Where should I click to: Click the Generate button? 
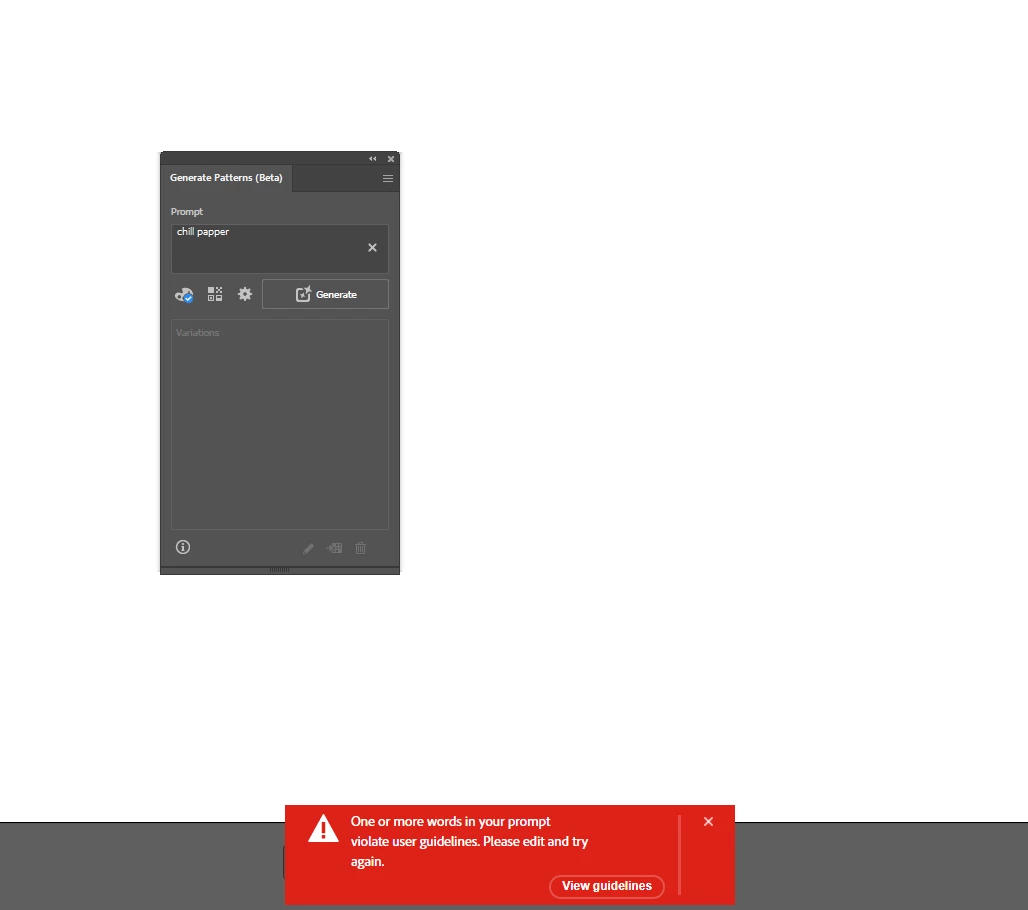pos(325,294)
